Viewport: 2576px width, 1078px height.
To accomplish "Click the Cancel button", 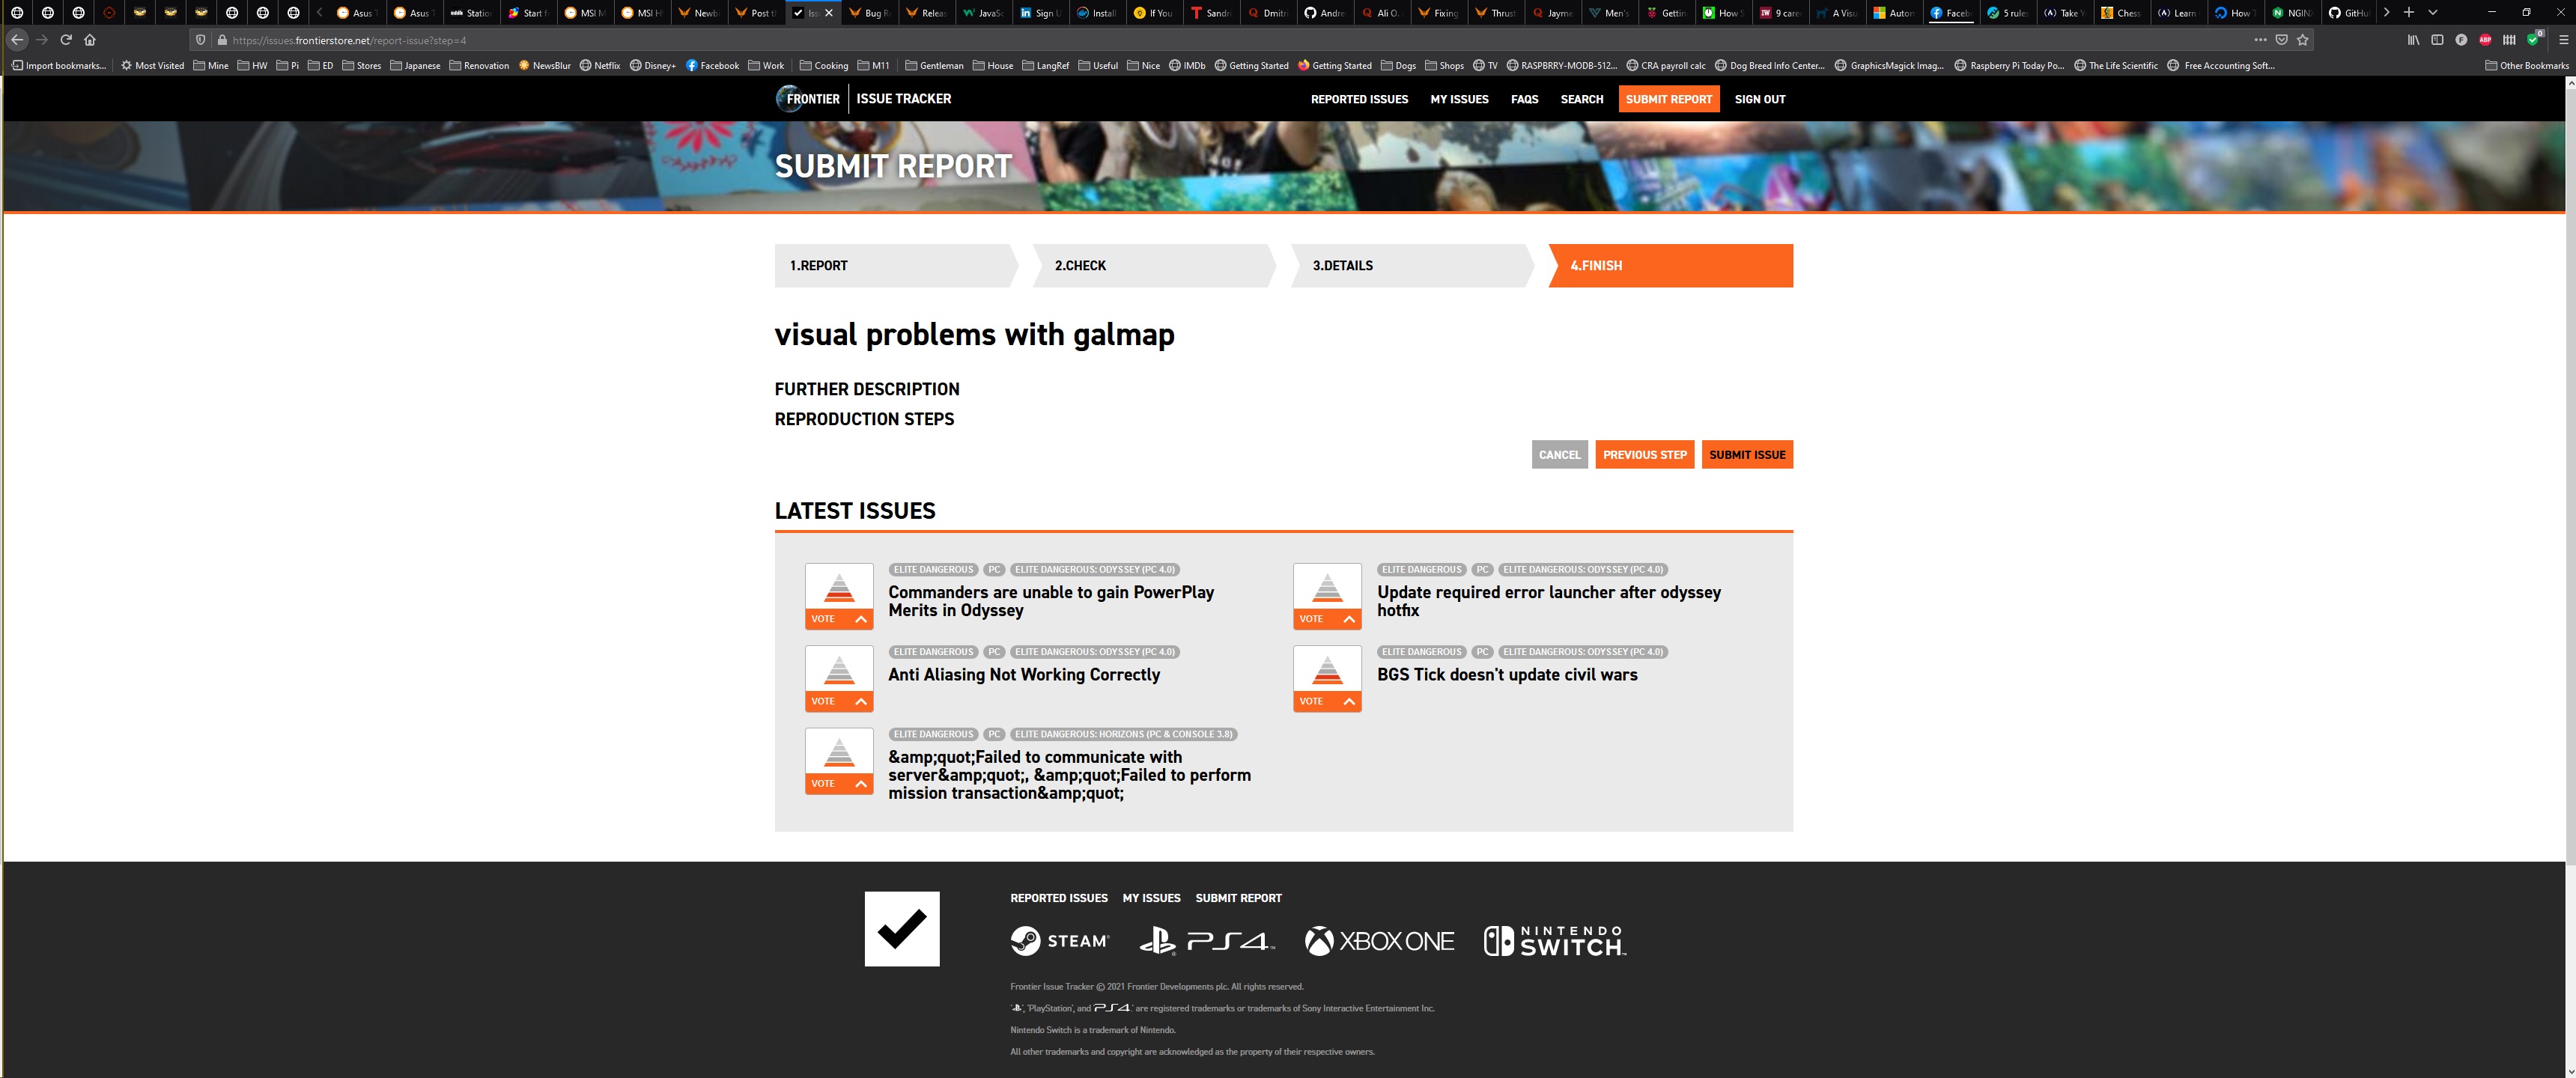I will pos(1559,455).
